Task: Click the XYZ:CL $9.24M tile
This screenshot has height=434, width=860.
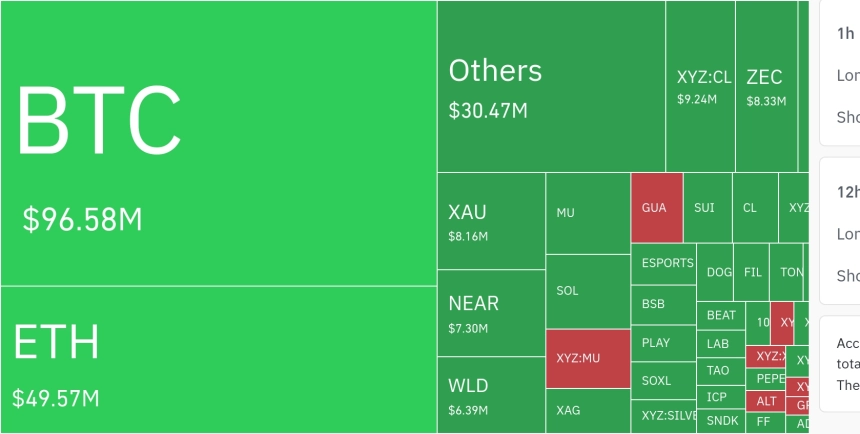Action: pos(700,86)
